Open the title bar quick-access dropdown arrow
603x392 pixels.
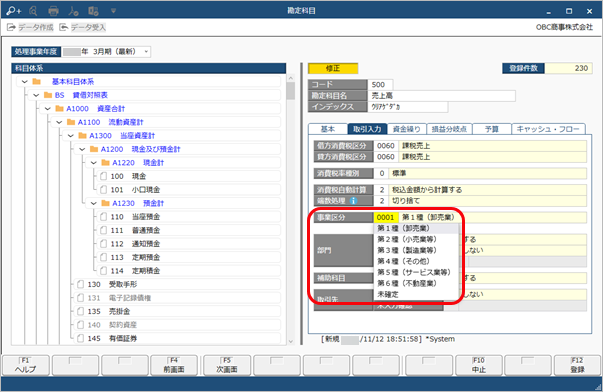tap(113, 11)
